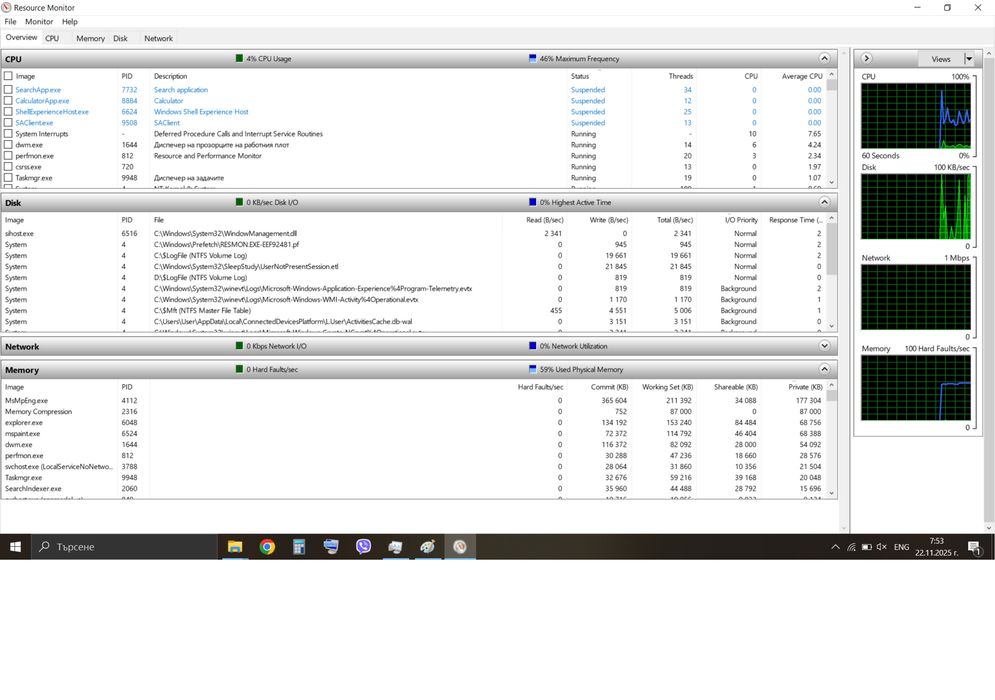Click the Disk list scroll down arrow
This screenshot has height=700, width=995.
[x=832, y=326]
